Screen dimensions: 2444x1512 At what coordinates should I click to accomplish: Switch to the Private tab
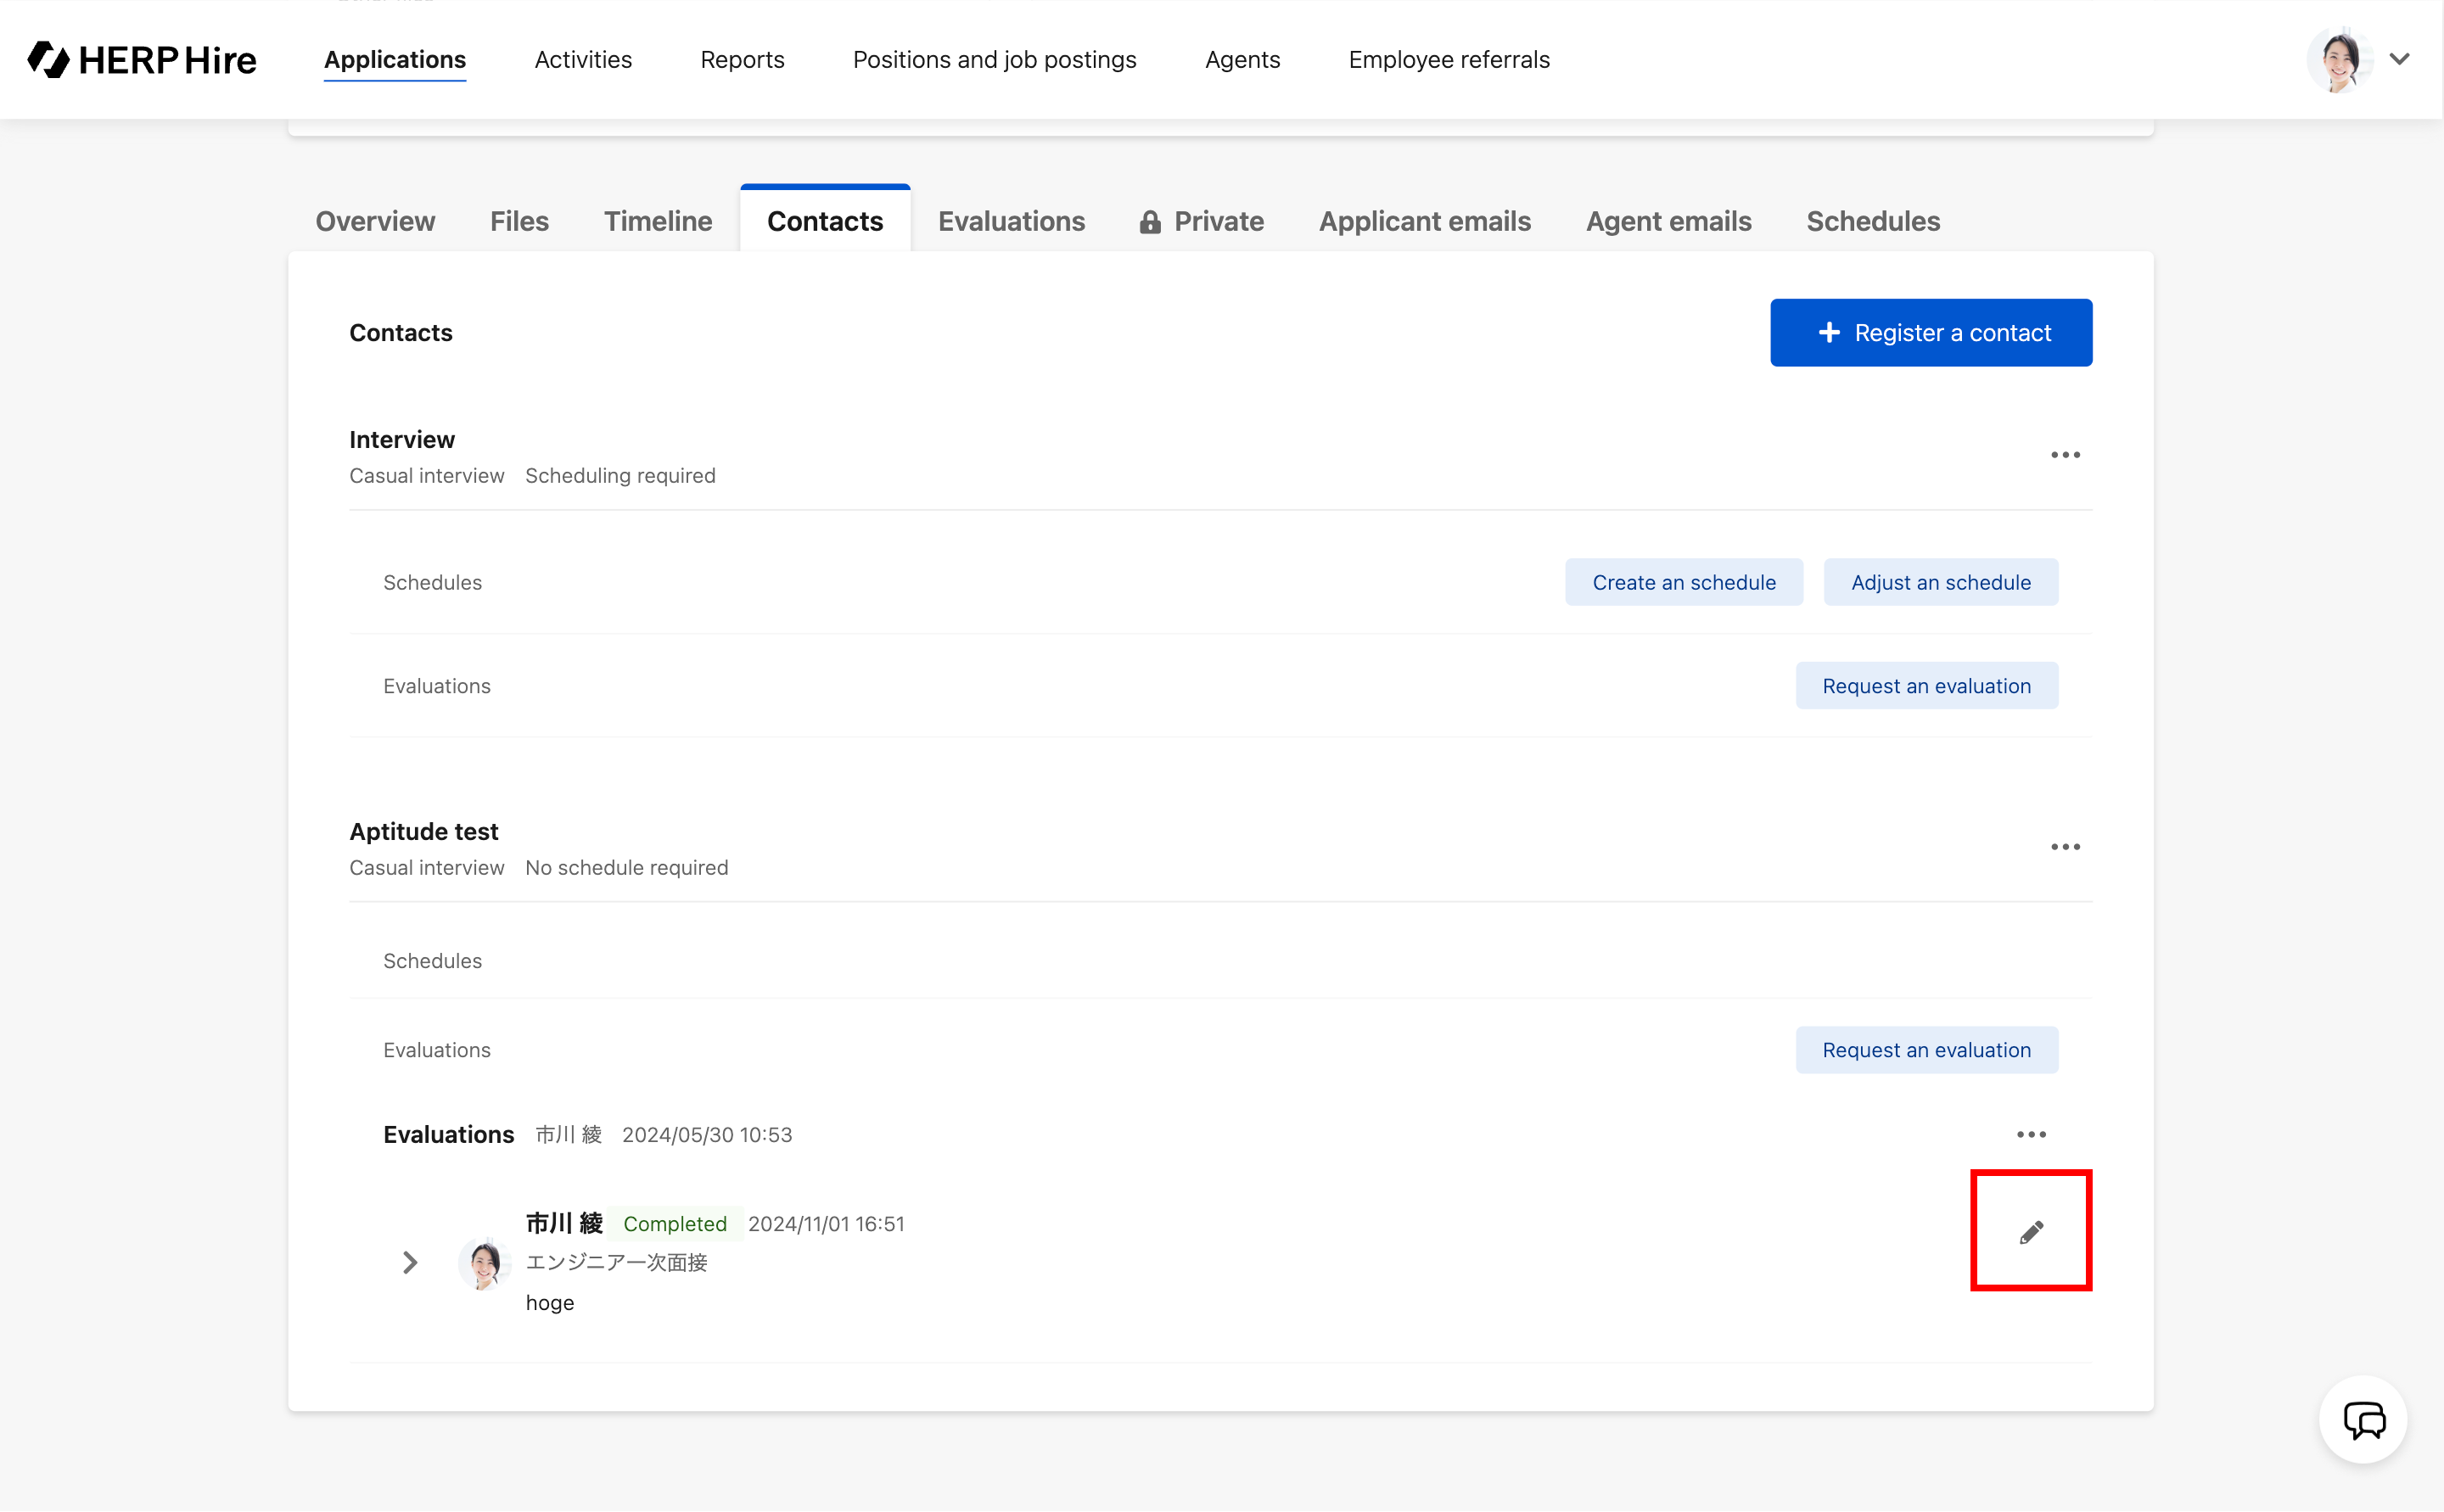(1202, 221)
